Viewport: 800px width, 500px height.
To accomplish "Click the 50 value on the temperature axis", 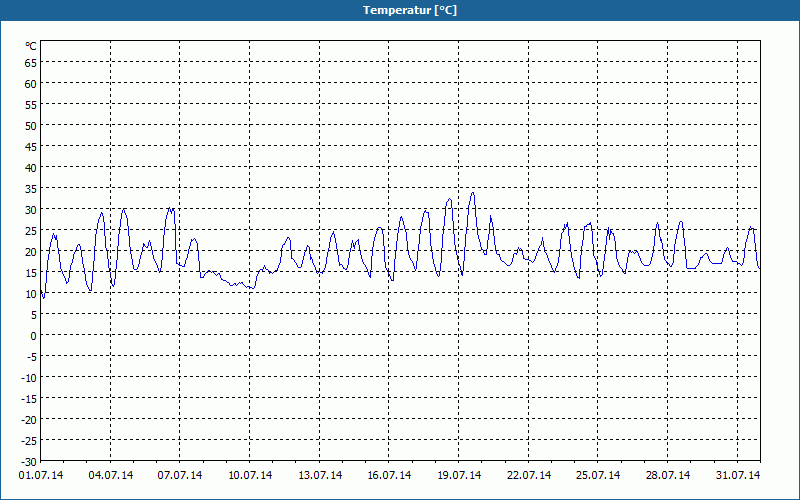I will coord(31,126).
